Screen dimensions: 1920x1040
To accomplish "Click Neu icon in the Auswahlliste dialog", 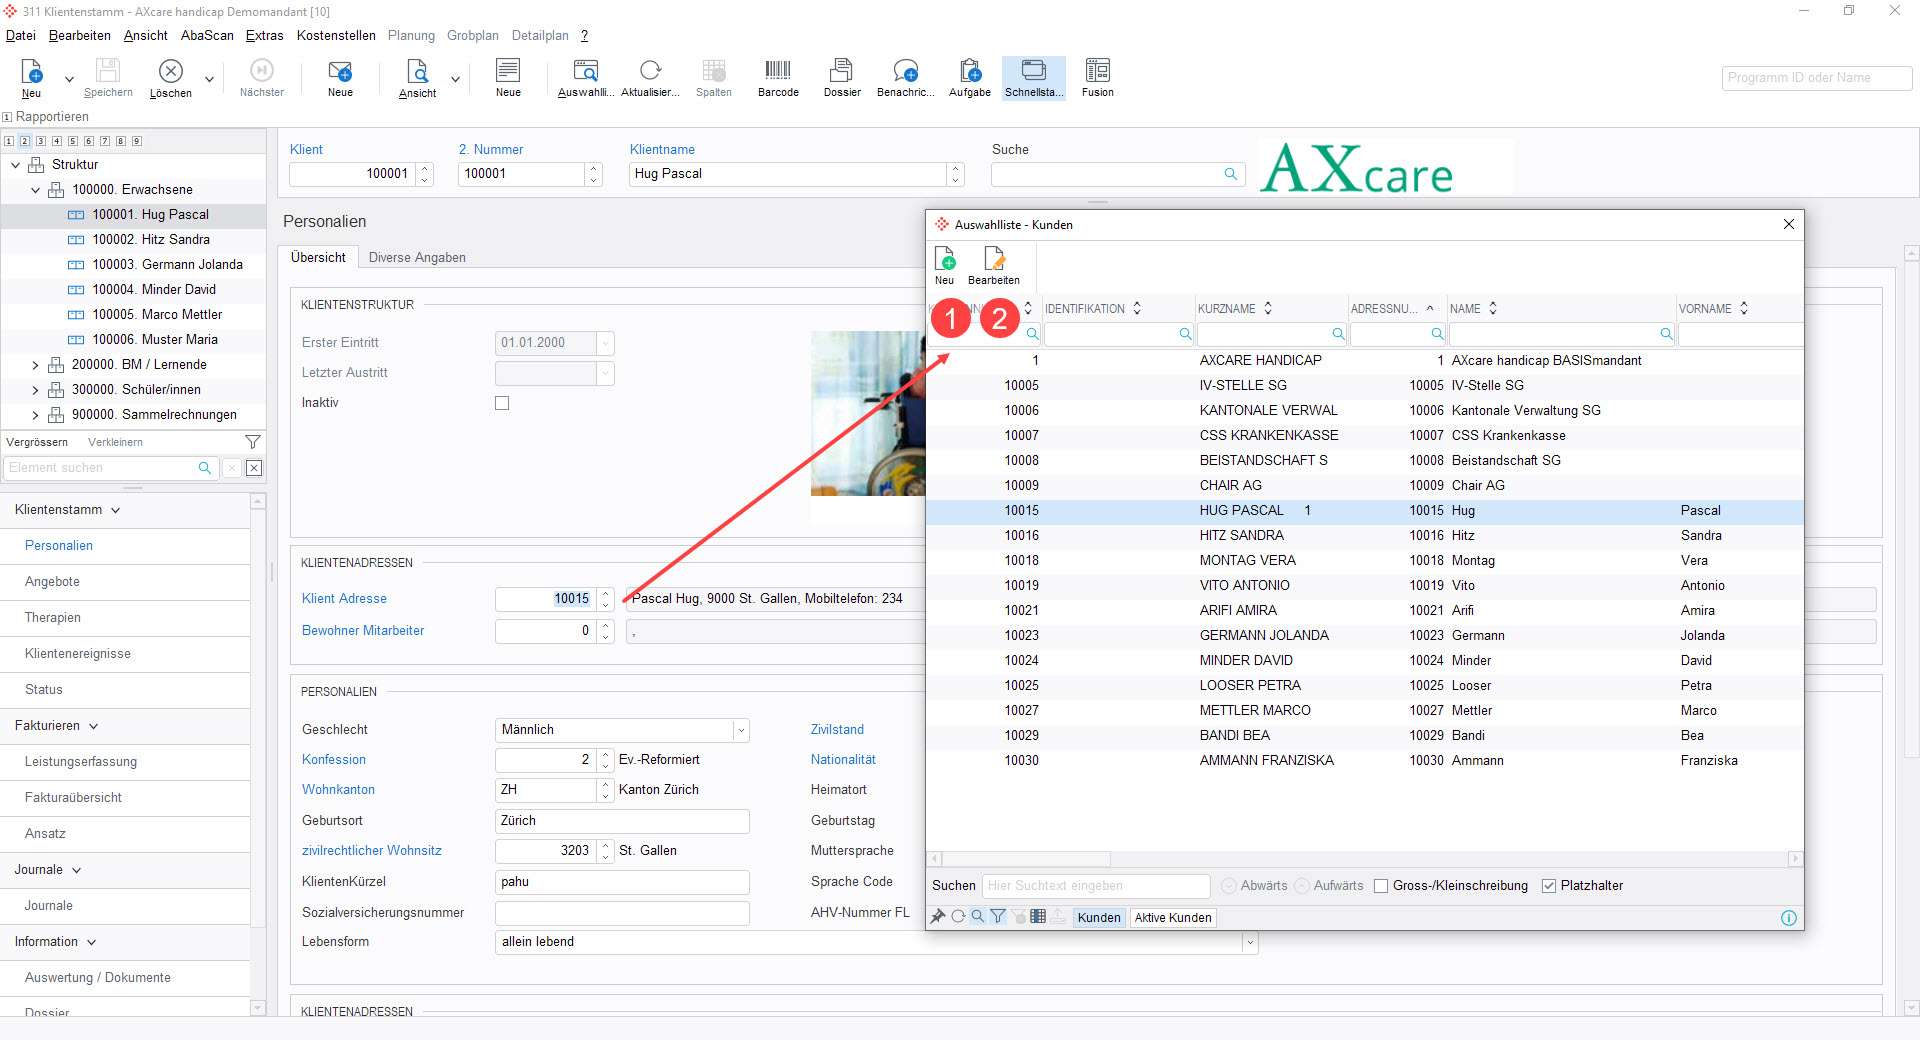I will click(x=945, y=265).
